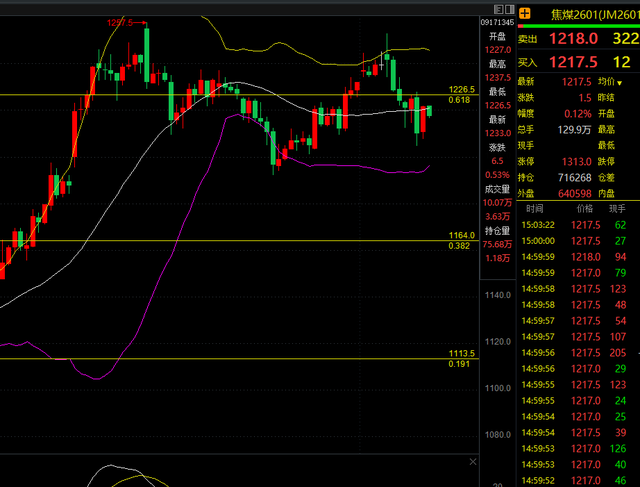This screenshot has height=487, width=640.
Task: Click the candle high value 1237.5
Action: click(x=498, y=78)
